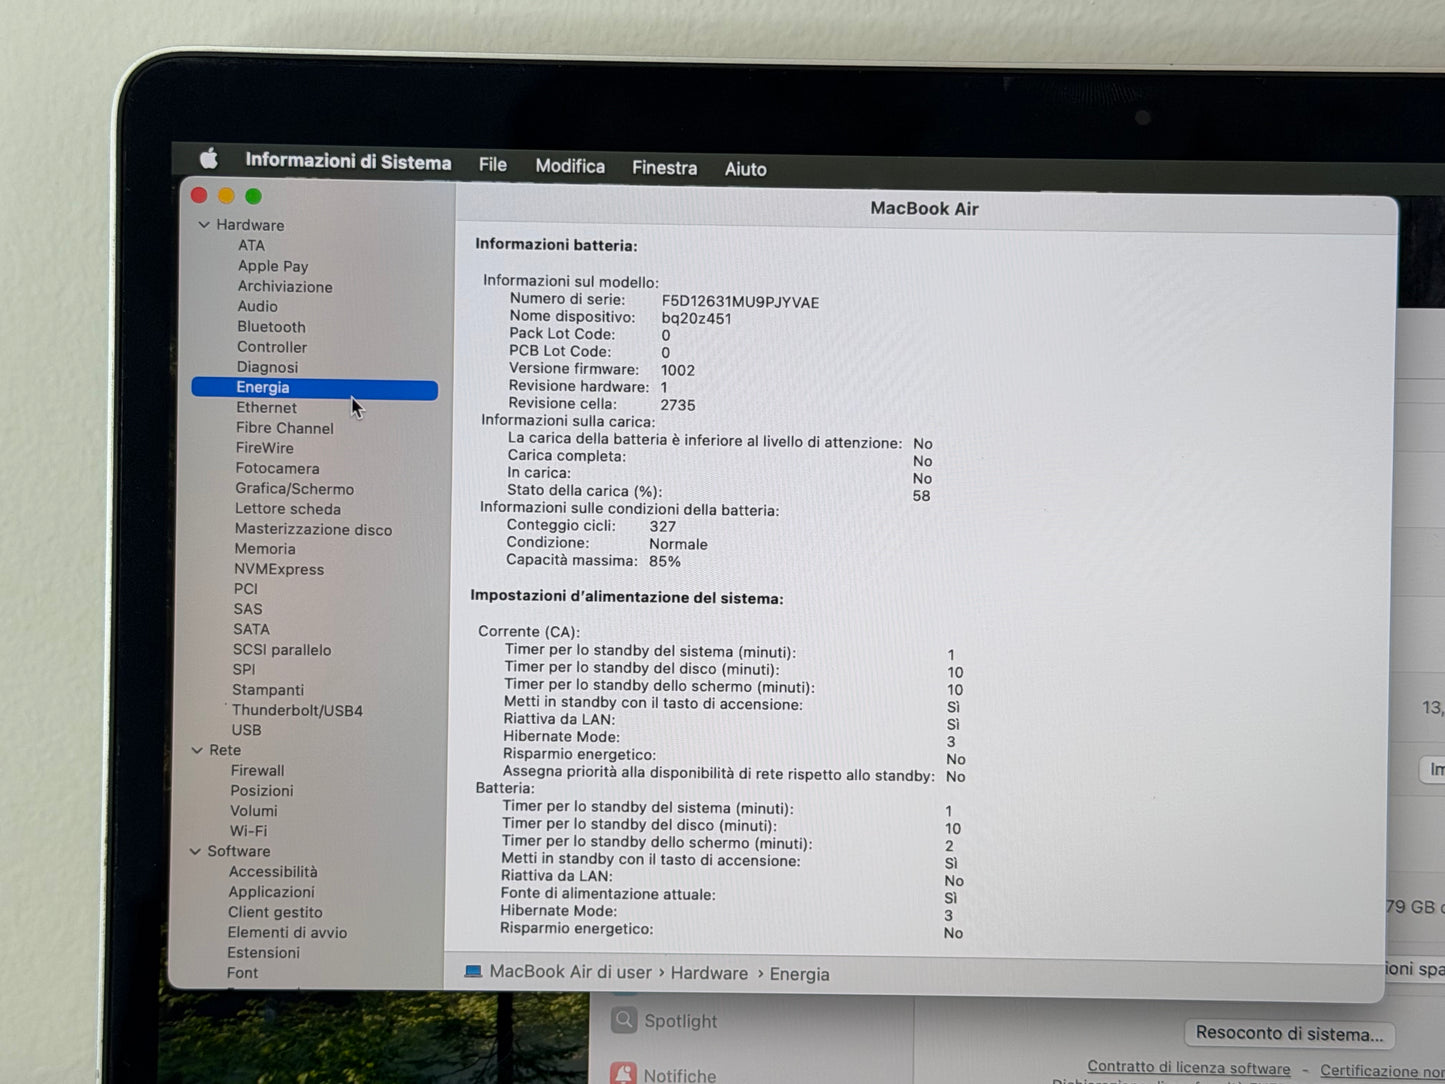Select Volumi under Rete

pos(253,811)
